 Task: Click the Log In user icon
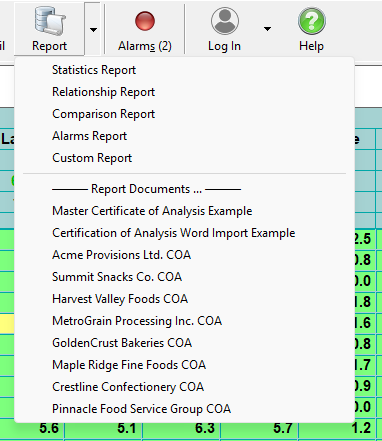[225, 21]
